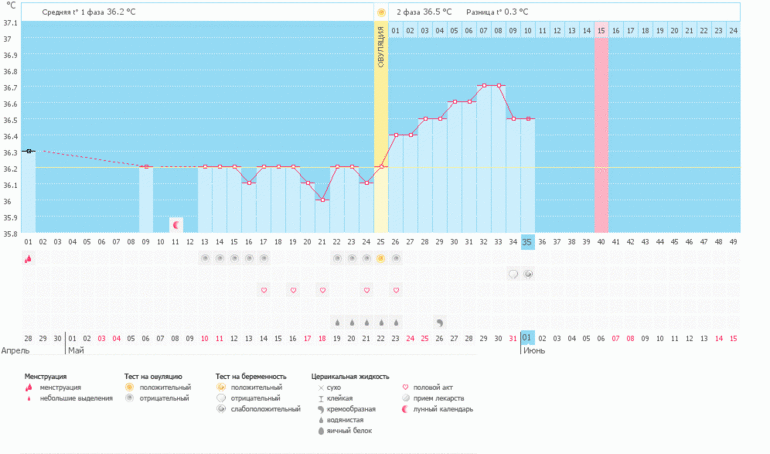Select the yellow ovulation column
Image resolution: width=770 pixels, height=454 pixels.
381,130
